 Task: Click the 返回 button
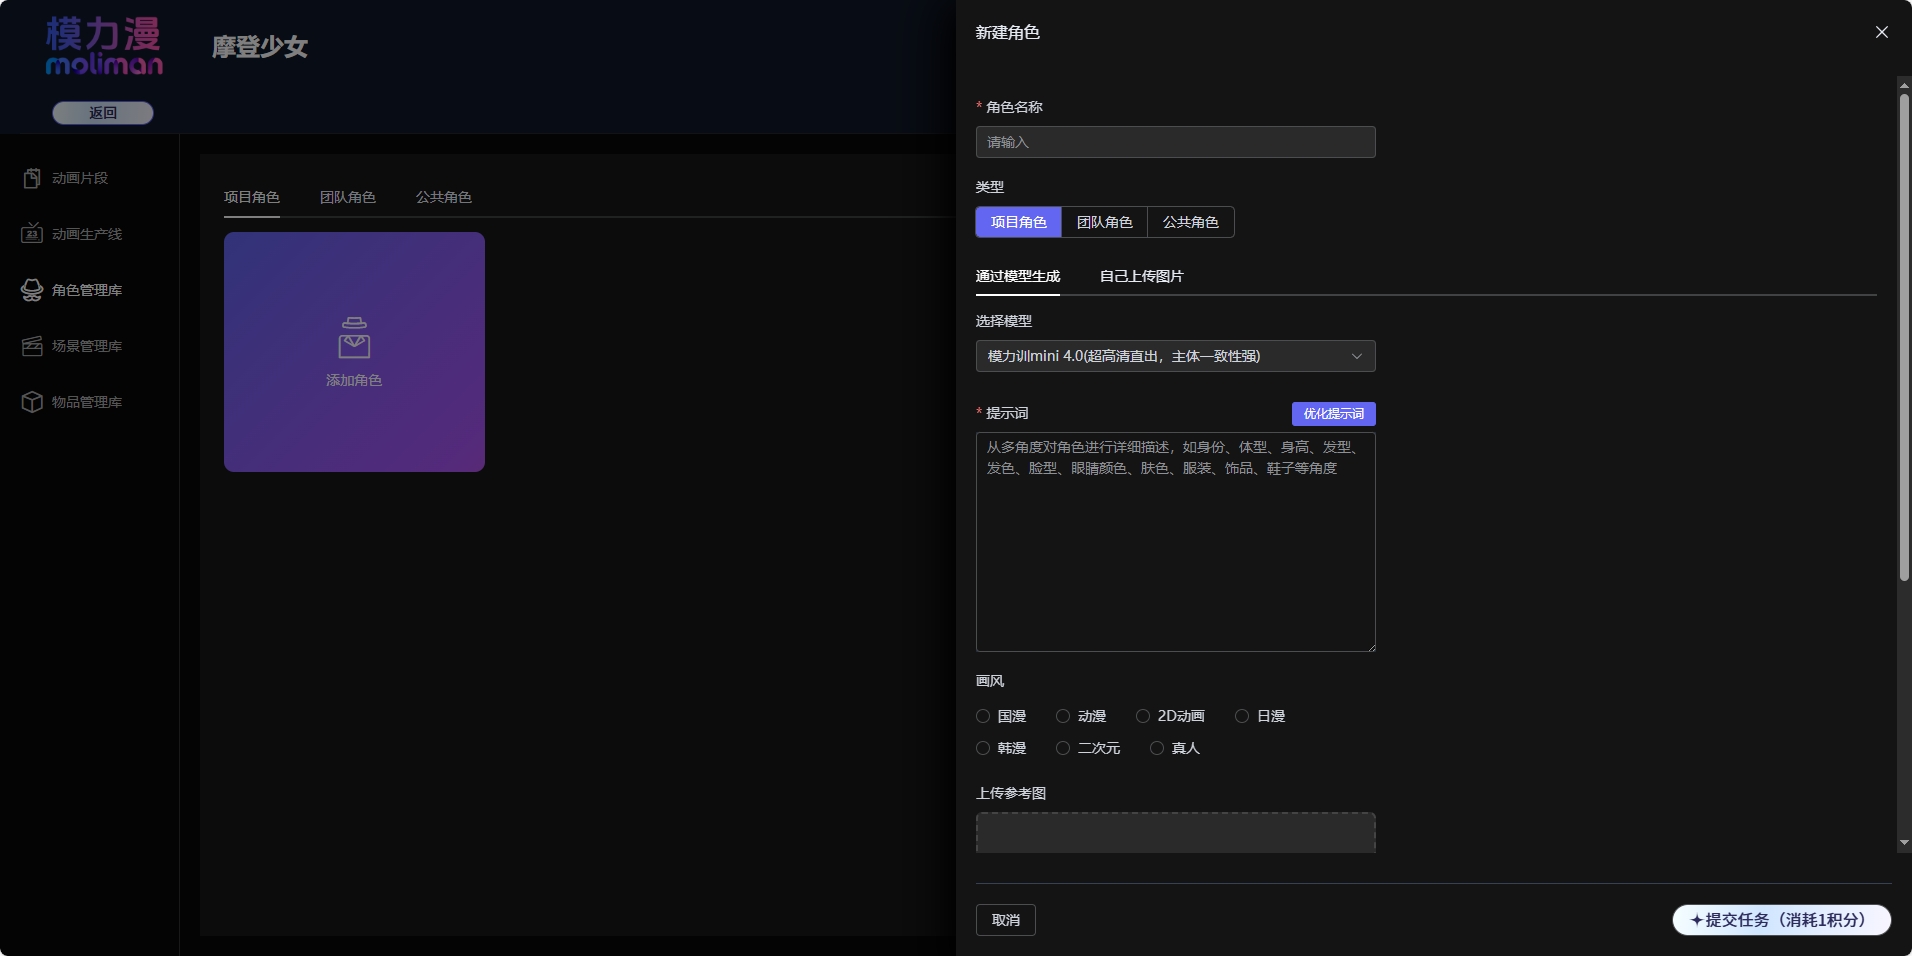[x=103, y=113]
